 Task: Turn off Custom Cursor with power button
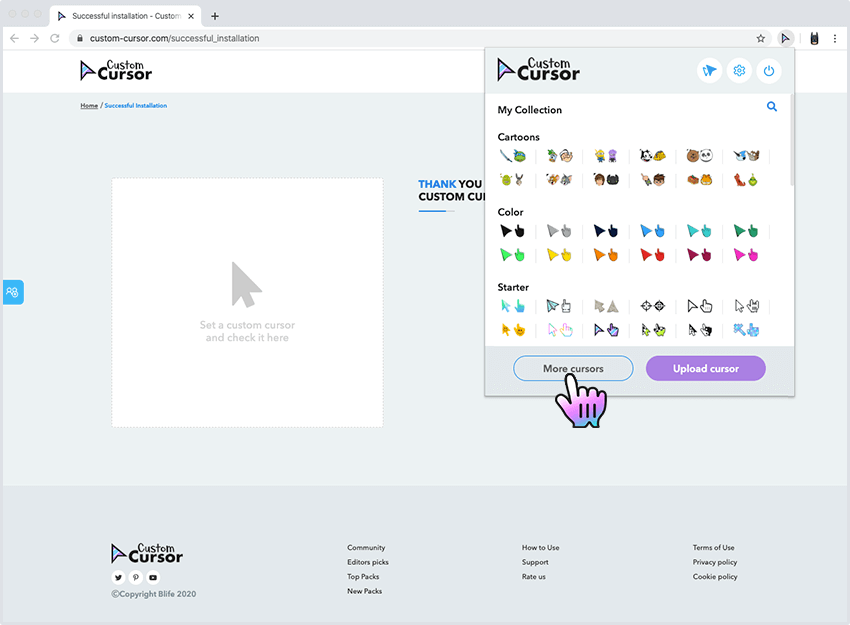[x=769, y=70]
